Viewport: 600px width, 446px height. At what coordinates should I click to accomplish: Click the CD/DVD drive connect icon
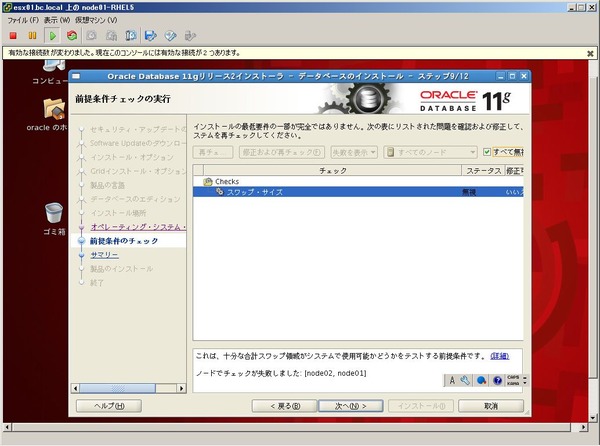171,36
